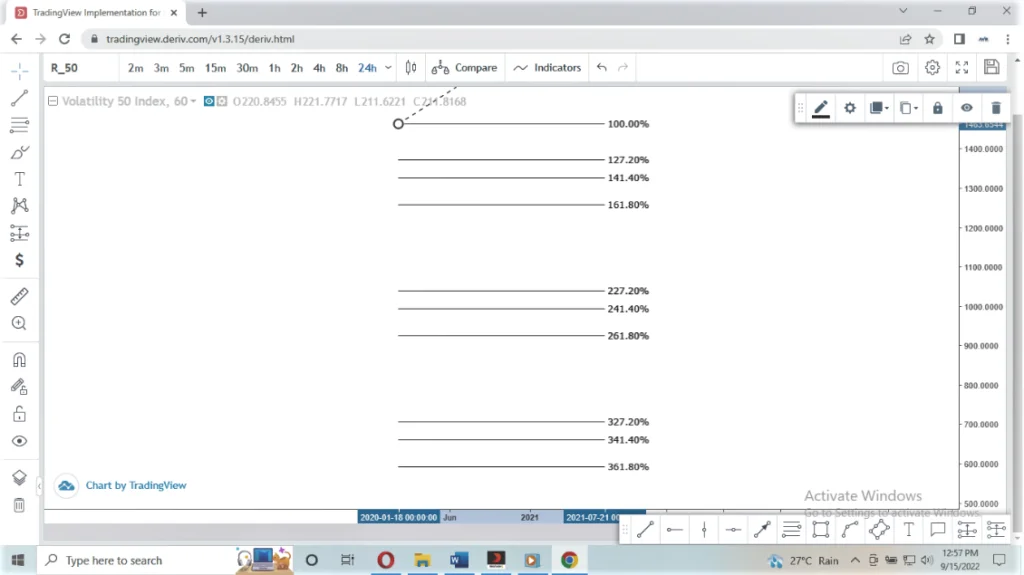
Task: Select the crosshair cursor tool
Action: [20, 71]
